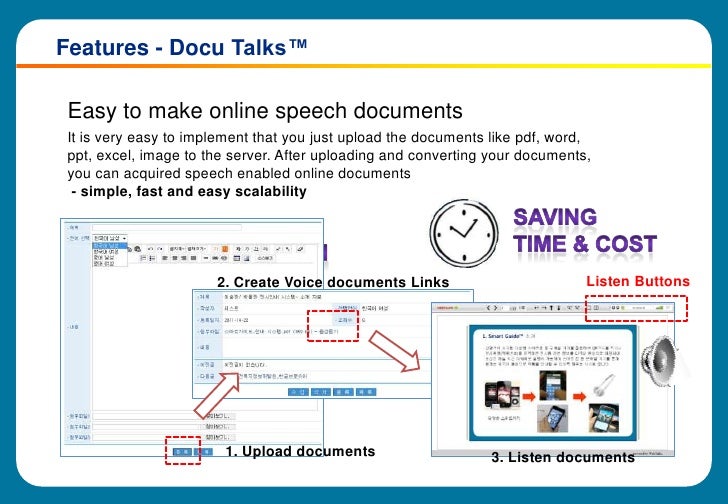
Task: Go to next page with viewer right chevron
Action: pyautogui.click(x=495, y=308)
